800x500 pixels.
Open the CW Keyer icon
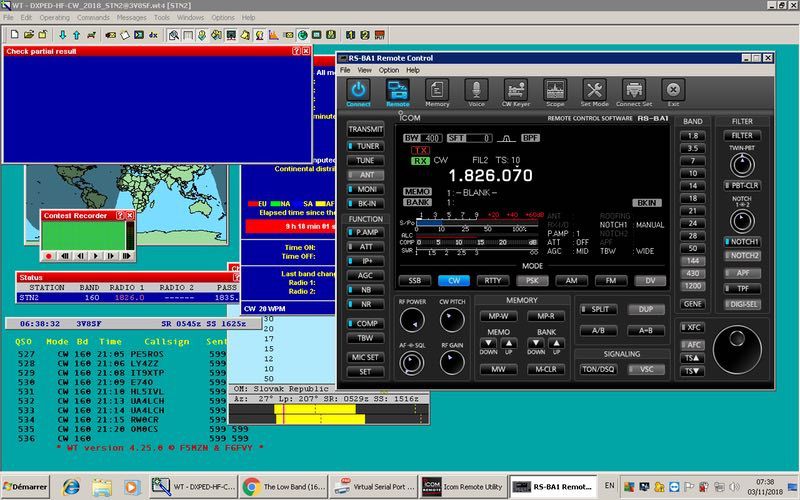point(515,90)
